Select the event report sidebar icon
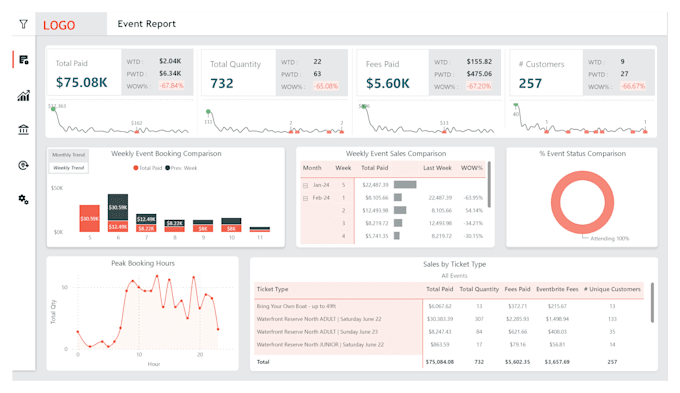Screen dimensions: 680x393 coord(23,60)
